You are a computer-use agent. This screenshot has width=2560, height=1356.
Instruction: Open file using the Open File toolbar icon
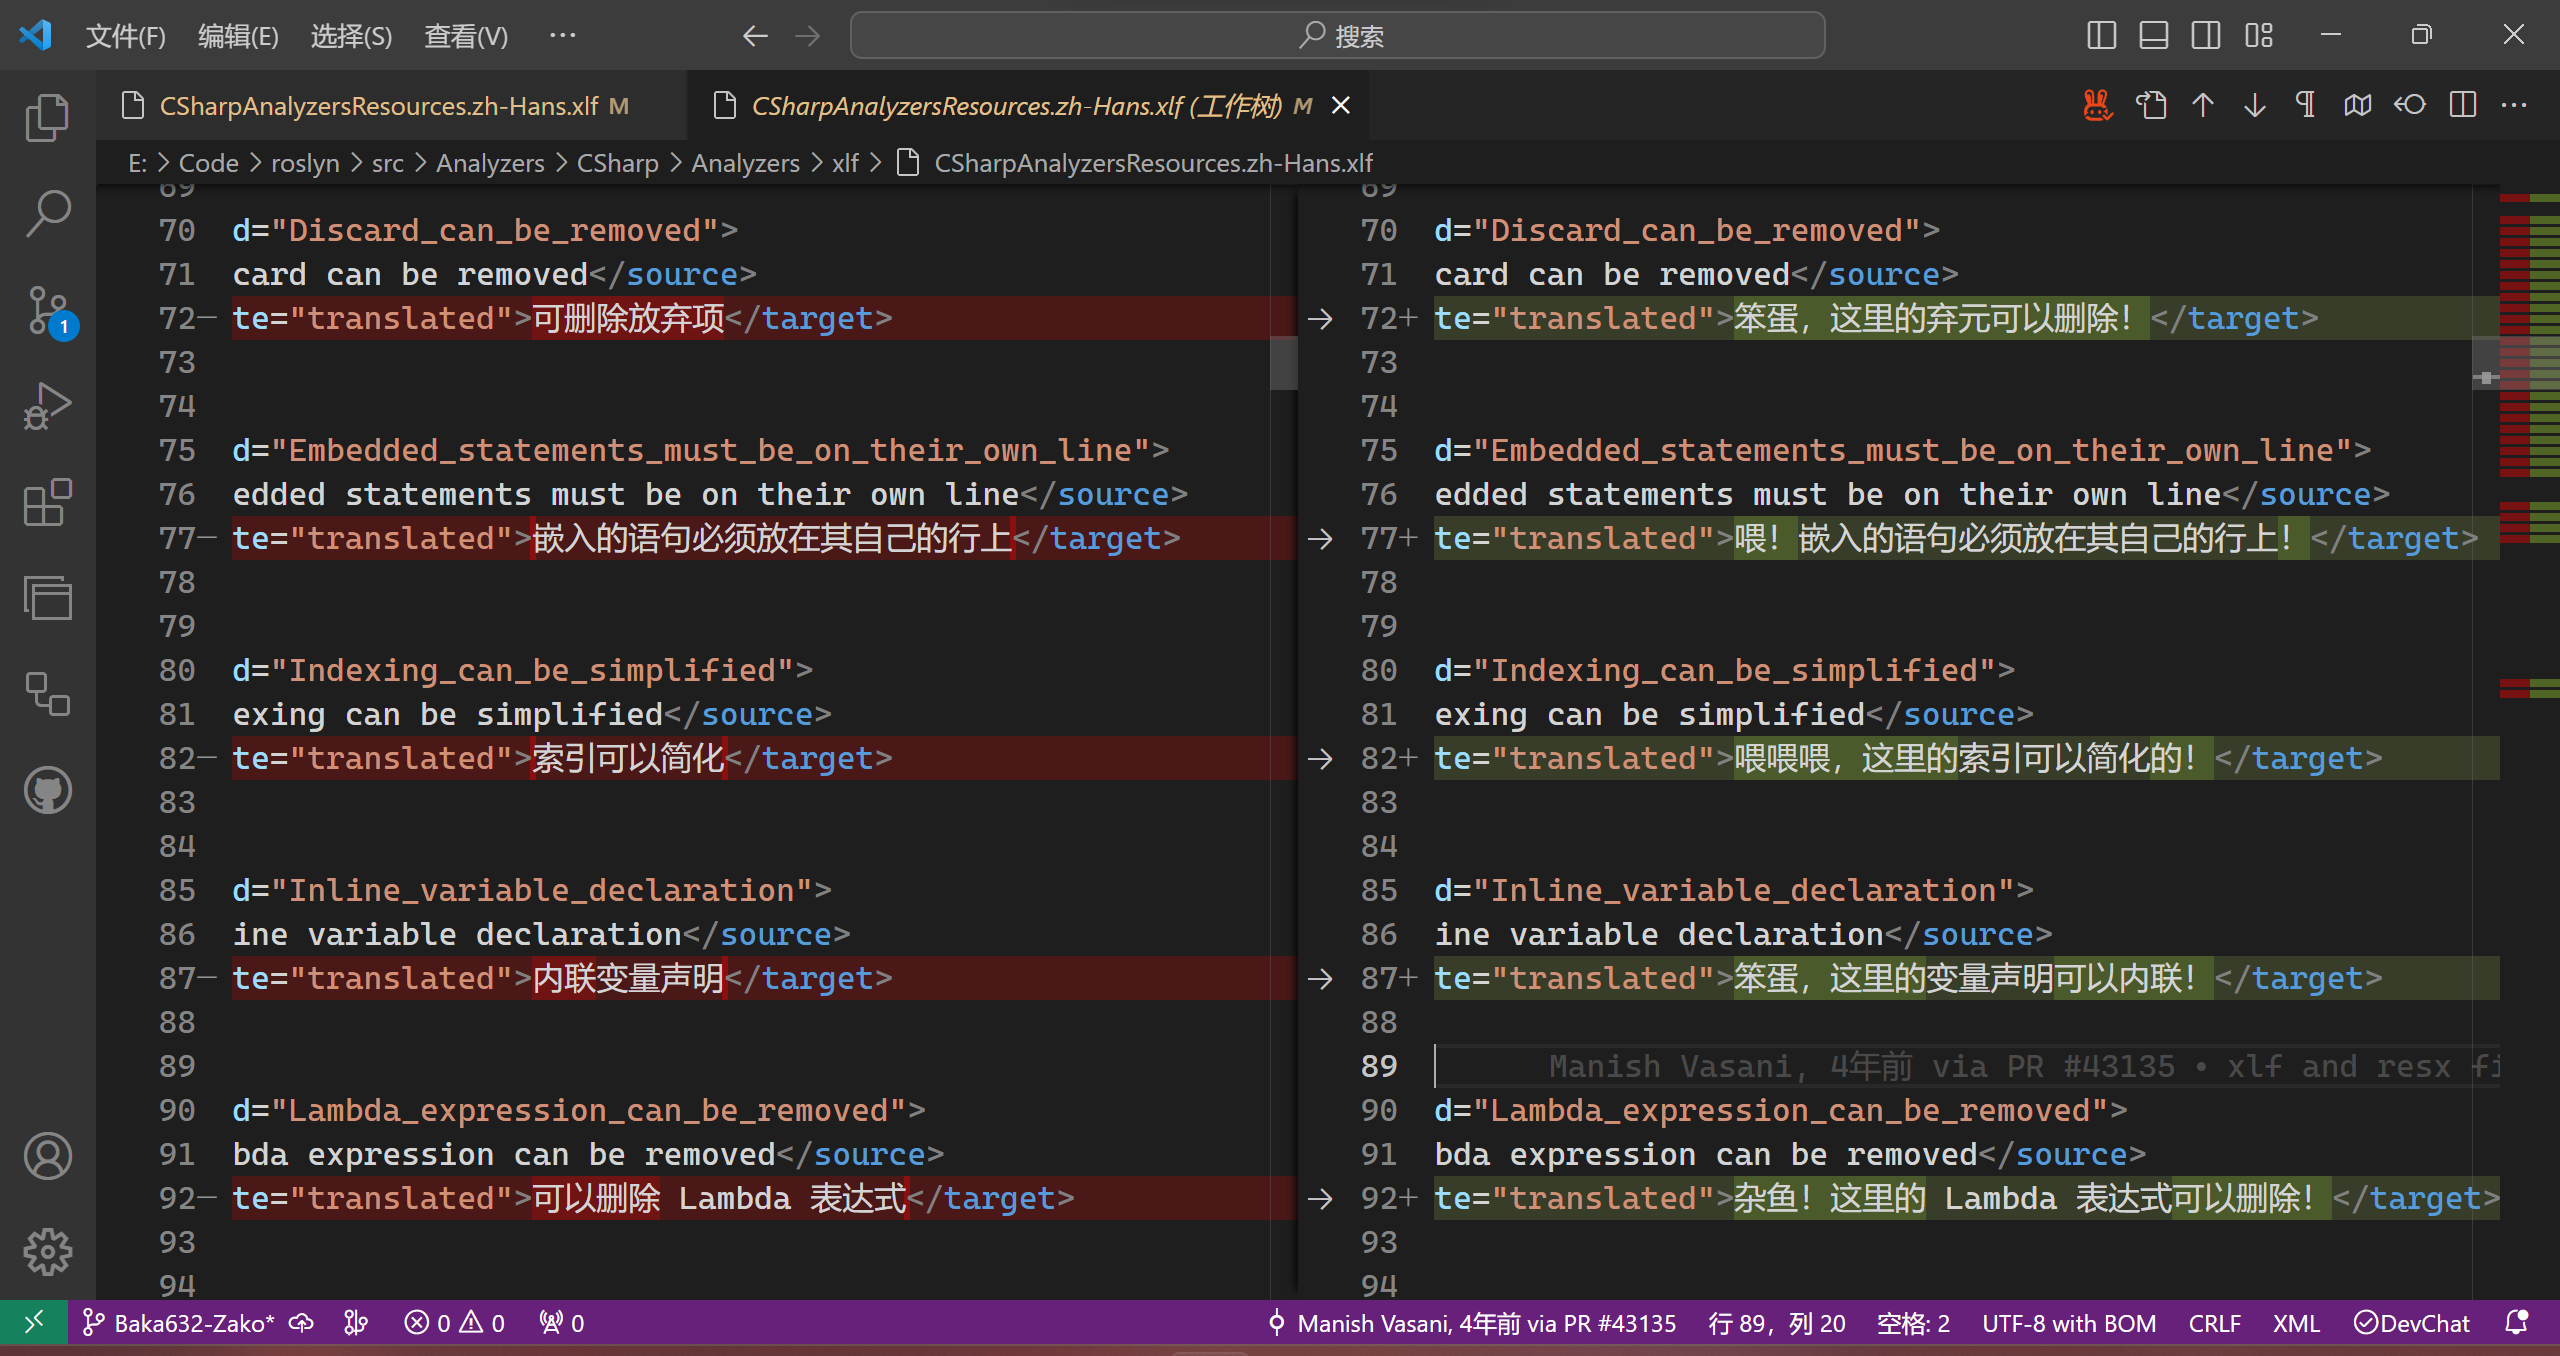pyautogui.click(x=2151, y=105)
